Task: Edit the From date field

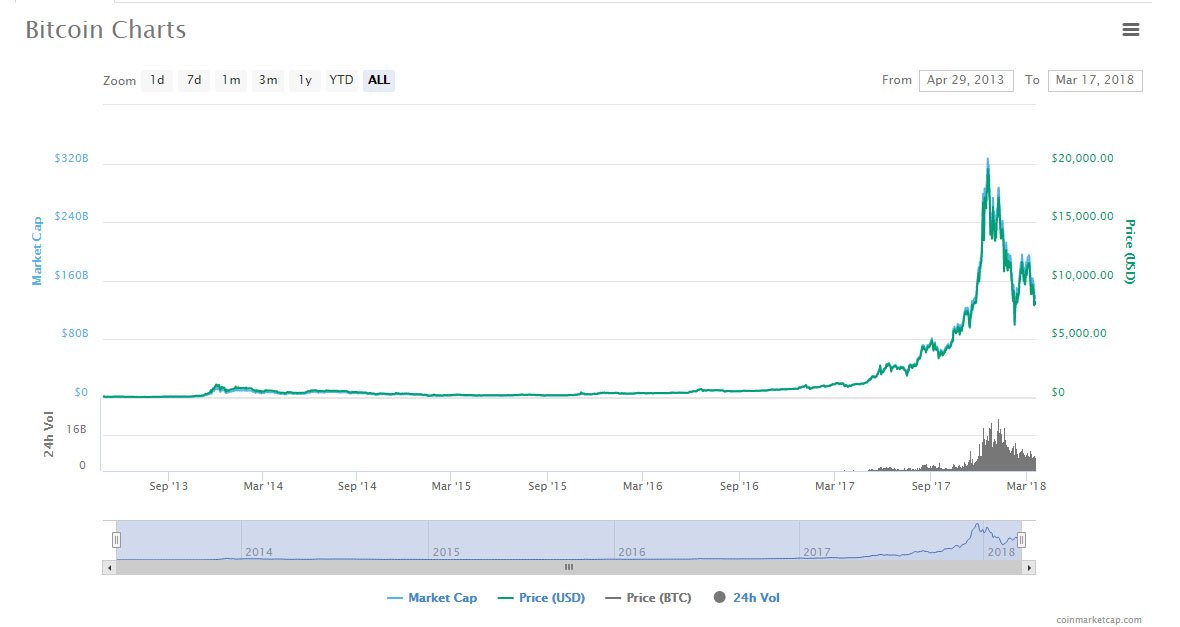Action: pyautogui.click(x=966, y=80)
